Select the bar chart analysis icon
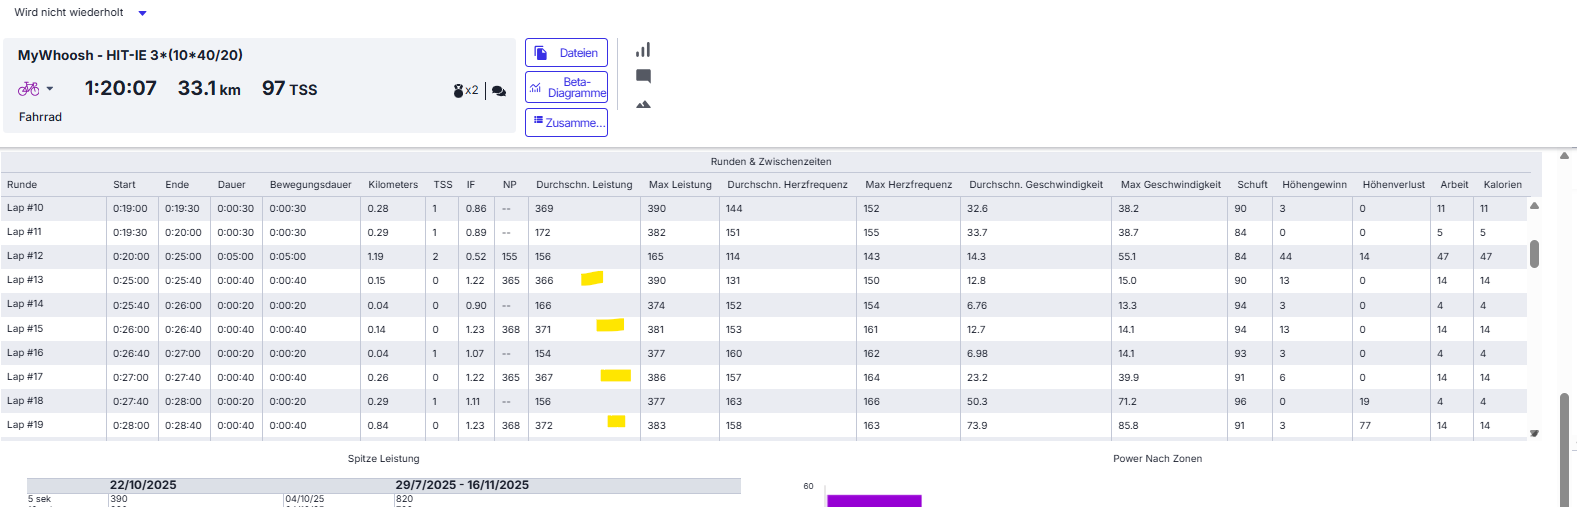 (x=643, y=50)
